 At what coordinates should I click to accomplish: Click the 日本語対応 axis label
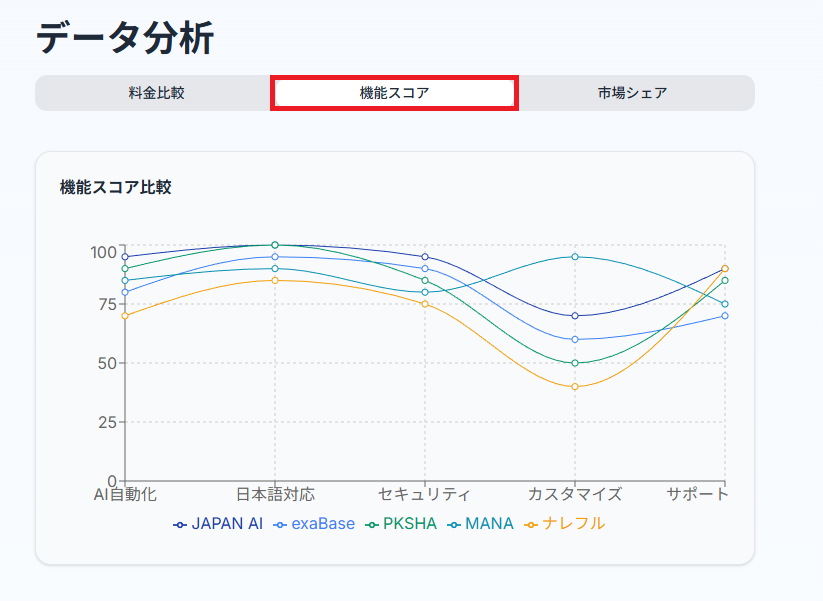[x=275, y=494]
